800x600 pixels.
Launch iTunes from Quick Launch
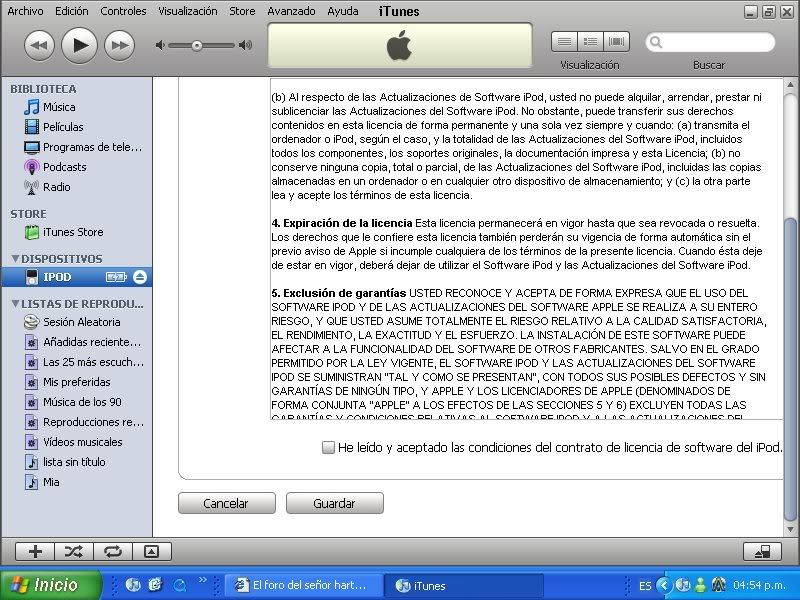(133, 585)
